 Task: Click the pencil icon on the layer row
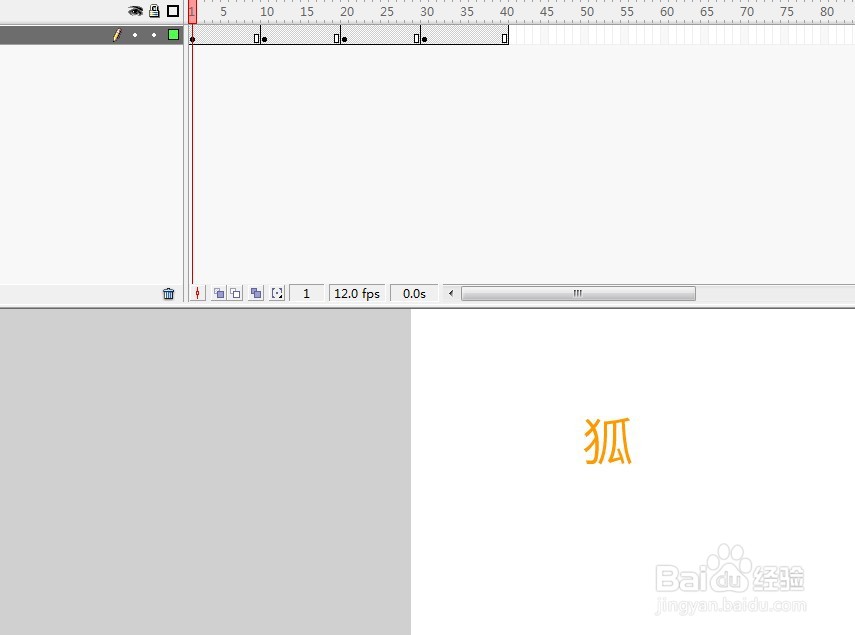pos(117,35)
